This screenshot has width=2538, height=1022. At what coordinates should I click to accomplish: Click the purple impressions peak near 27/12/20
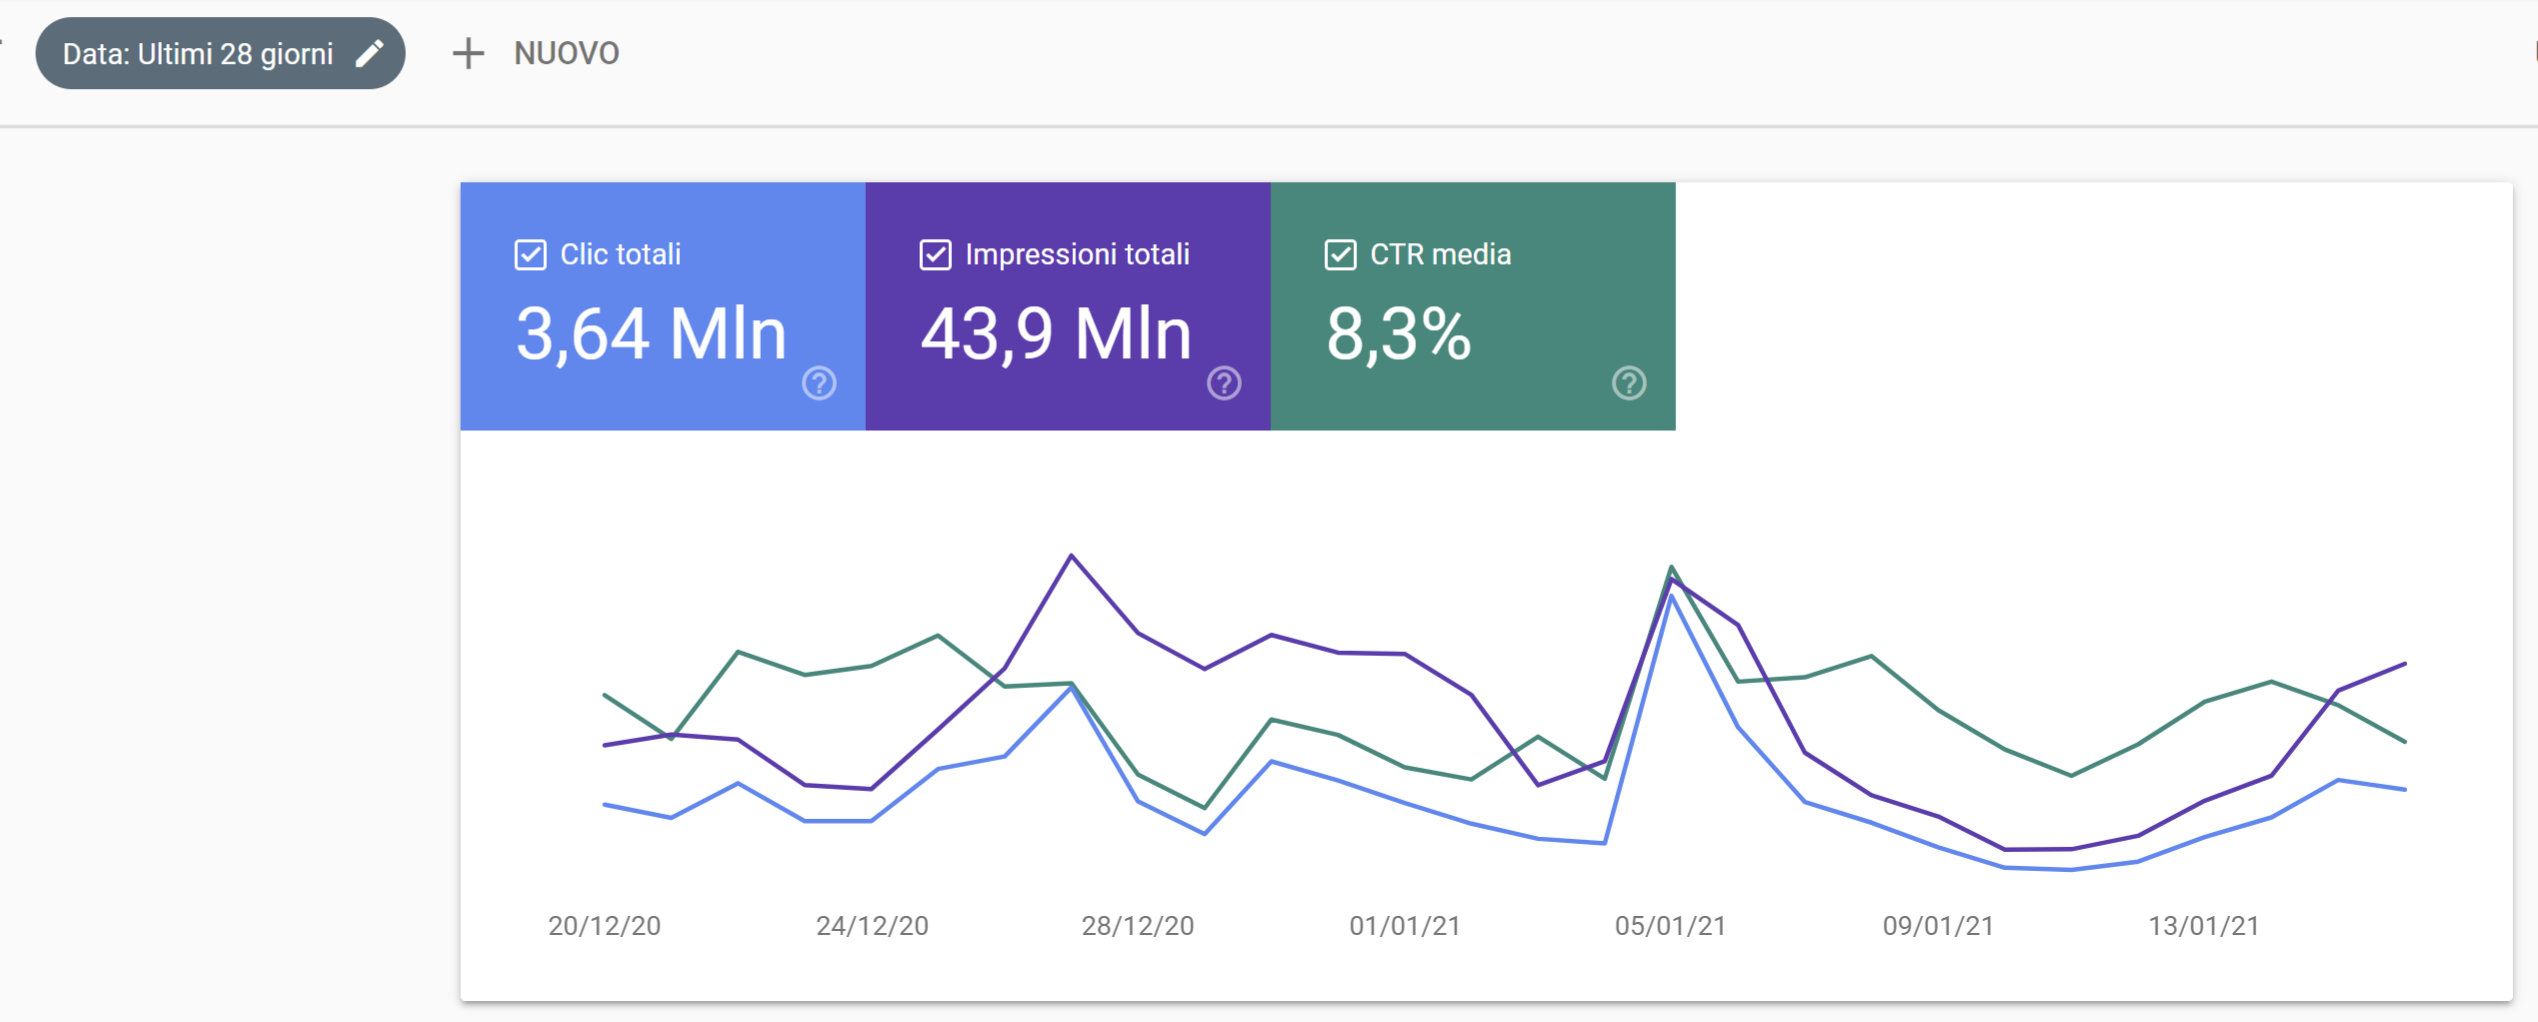point(1071,555)
